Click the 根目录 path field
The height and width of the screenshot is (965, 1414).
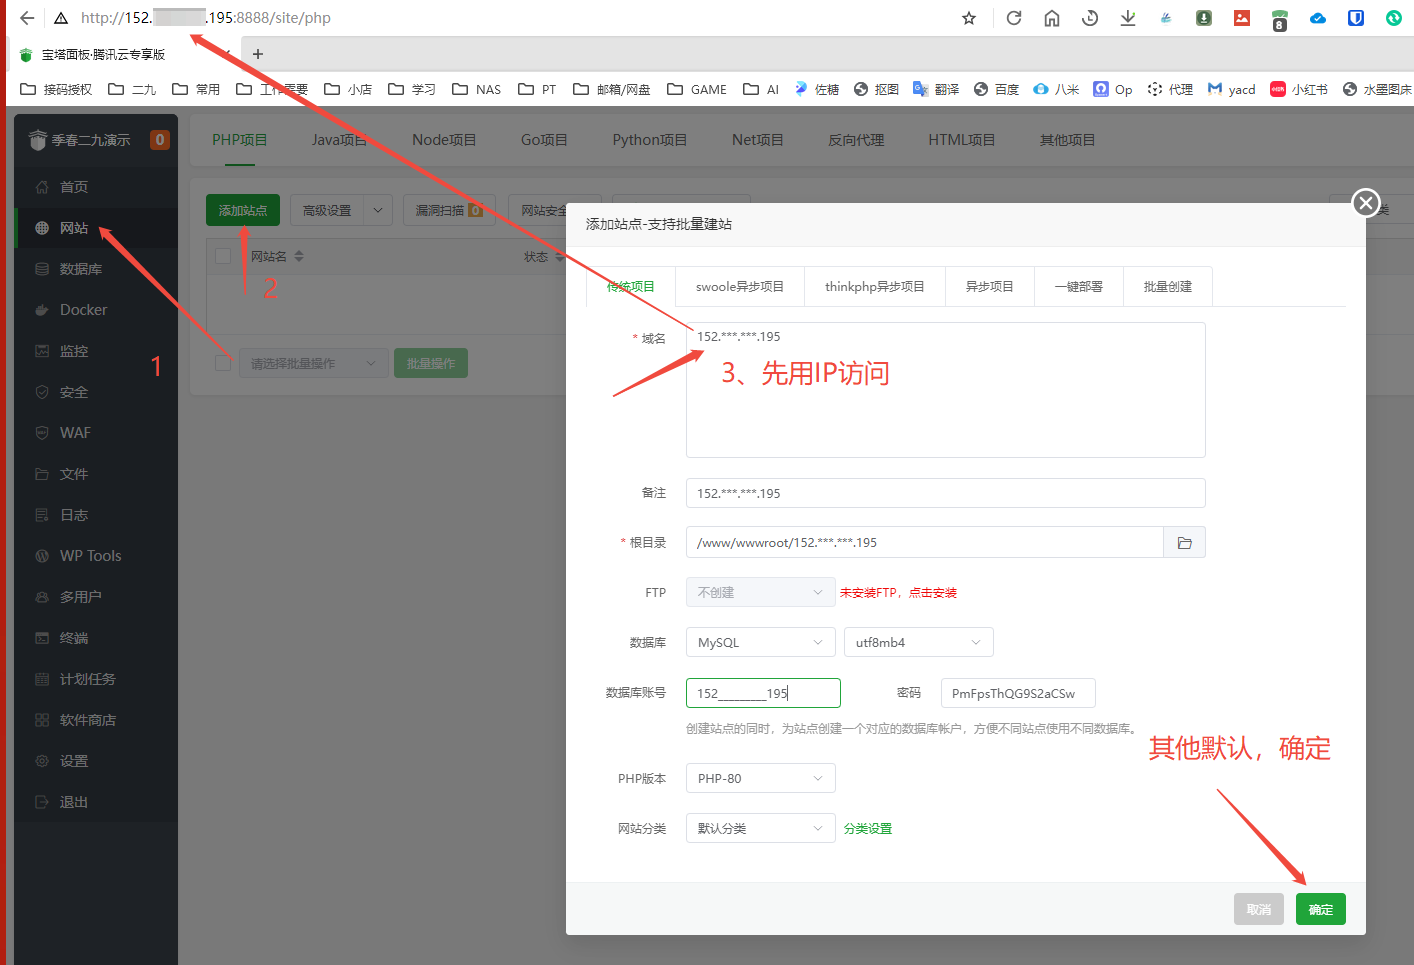(x=925, y=542)
